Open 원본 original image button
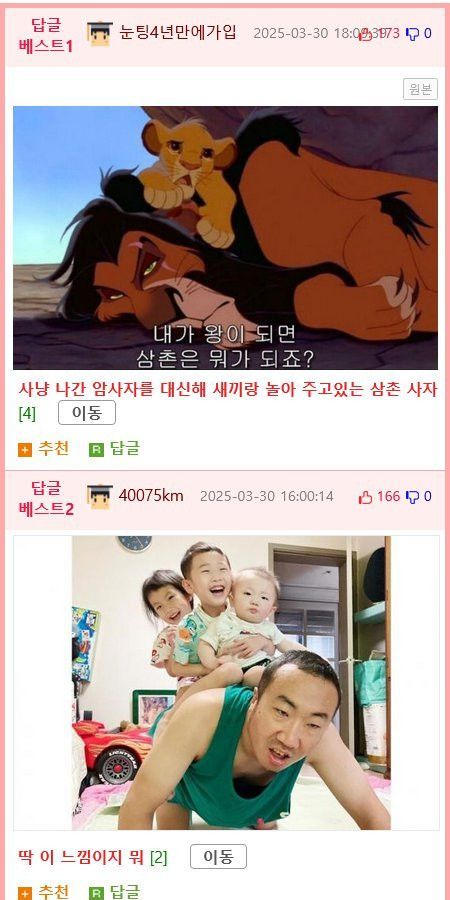Screen dimensions: 450x900 [x=420, y=89]
